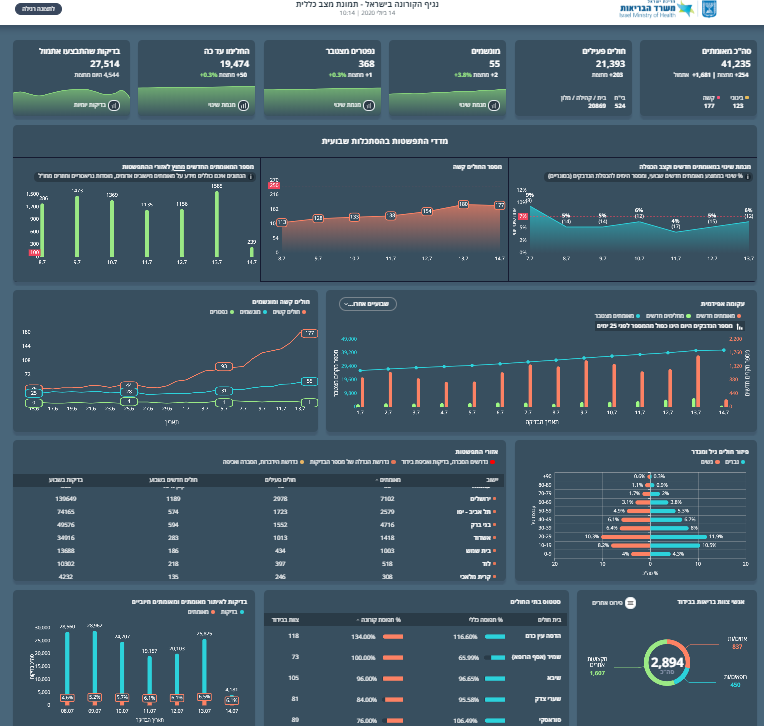The height and width of the screenshot is (726, 764).
Task: Toggle cyan tests legend in tests bar chart
Action: (232, 612)
